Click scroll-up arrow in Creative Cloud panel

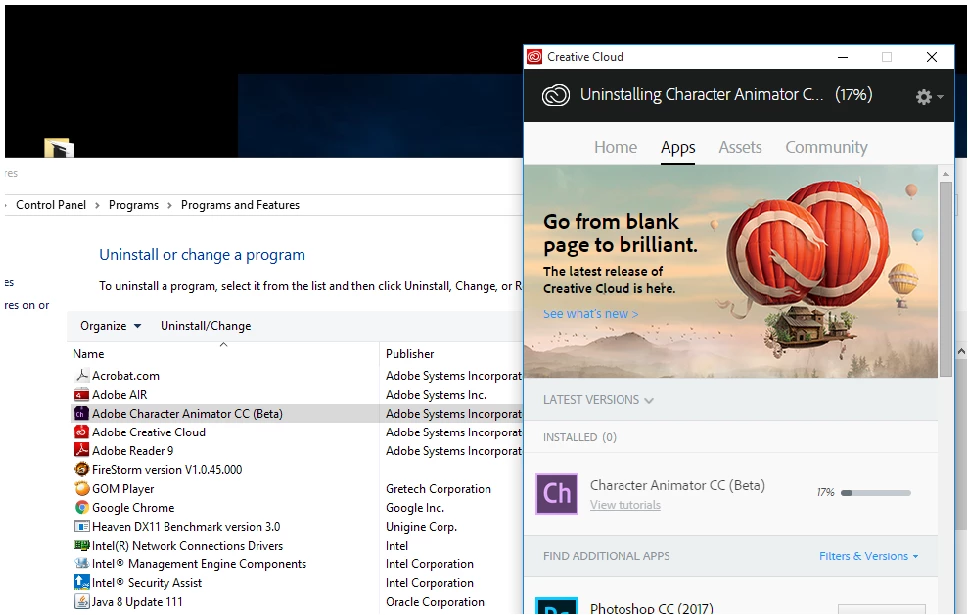[946, 174]
